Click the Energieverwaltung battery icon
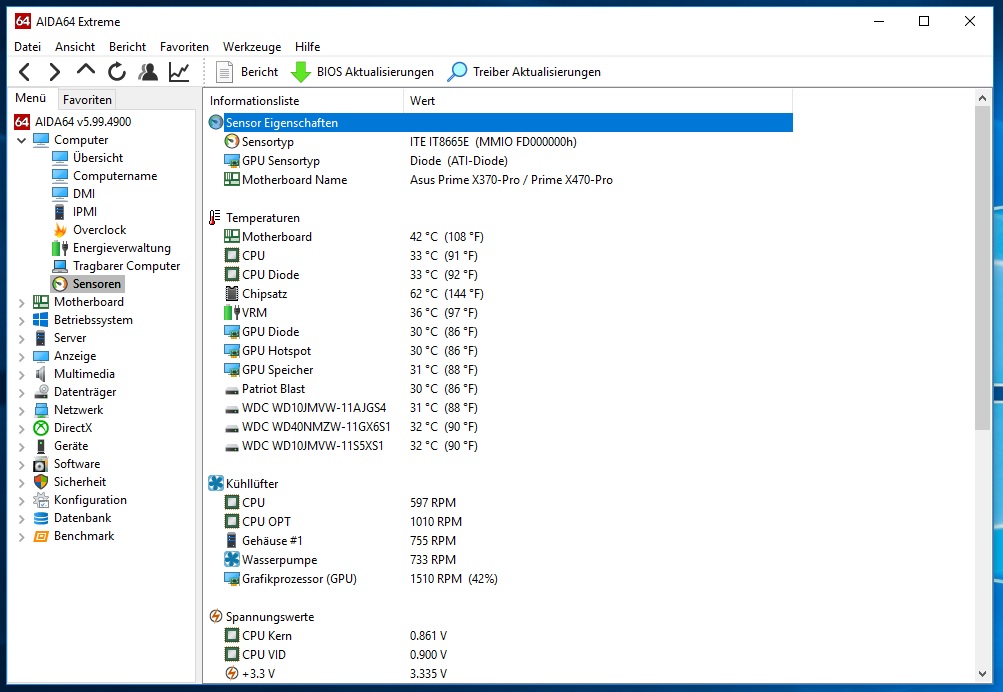The image size is (1003, 692). point(60,248)
